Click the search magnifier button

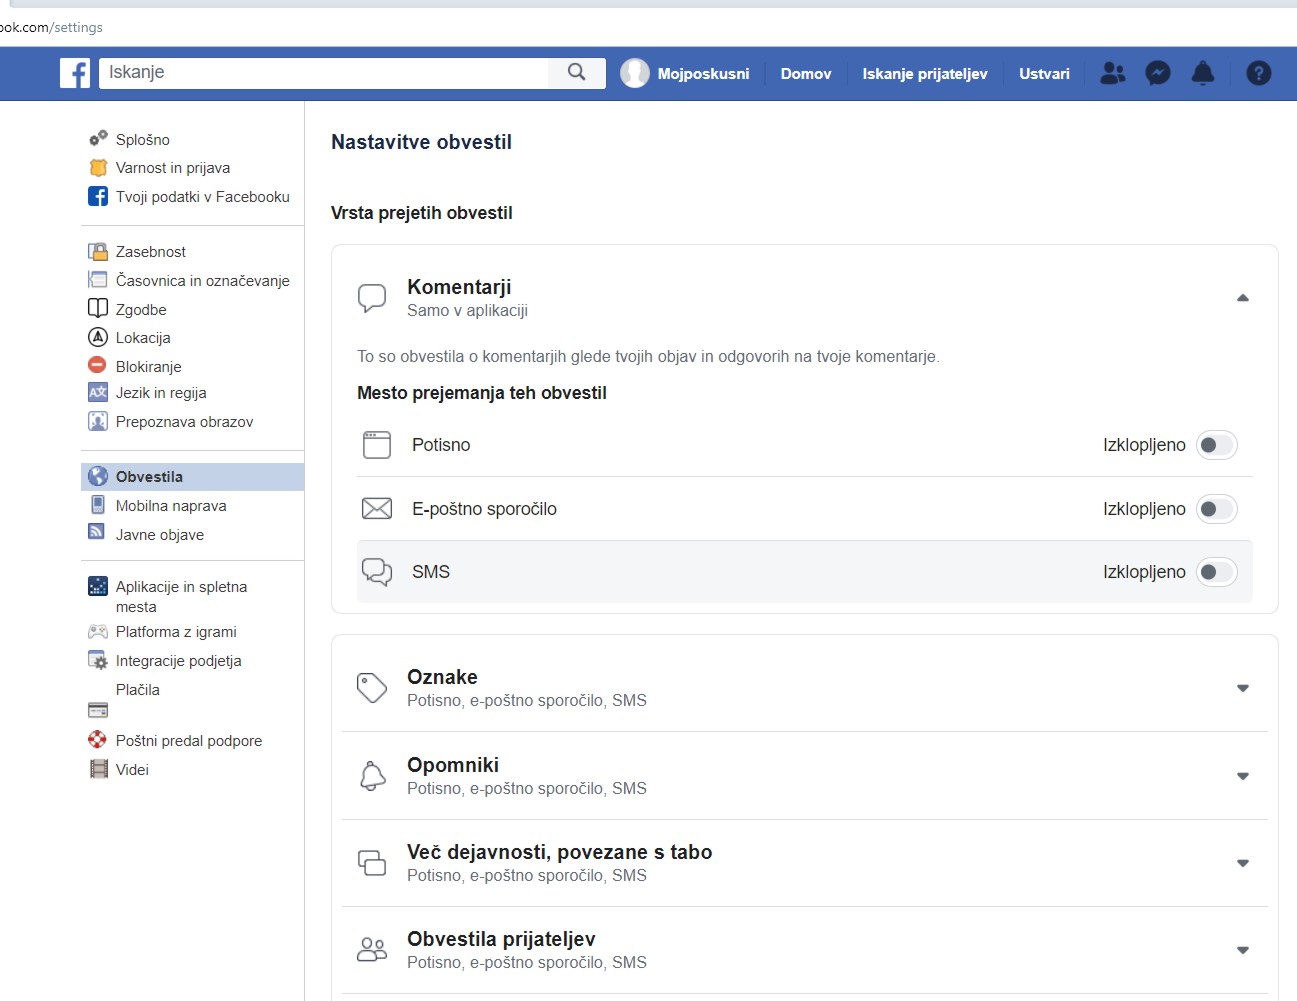tap(576, 72)
